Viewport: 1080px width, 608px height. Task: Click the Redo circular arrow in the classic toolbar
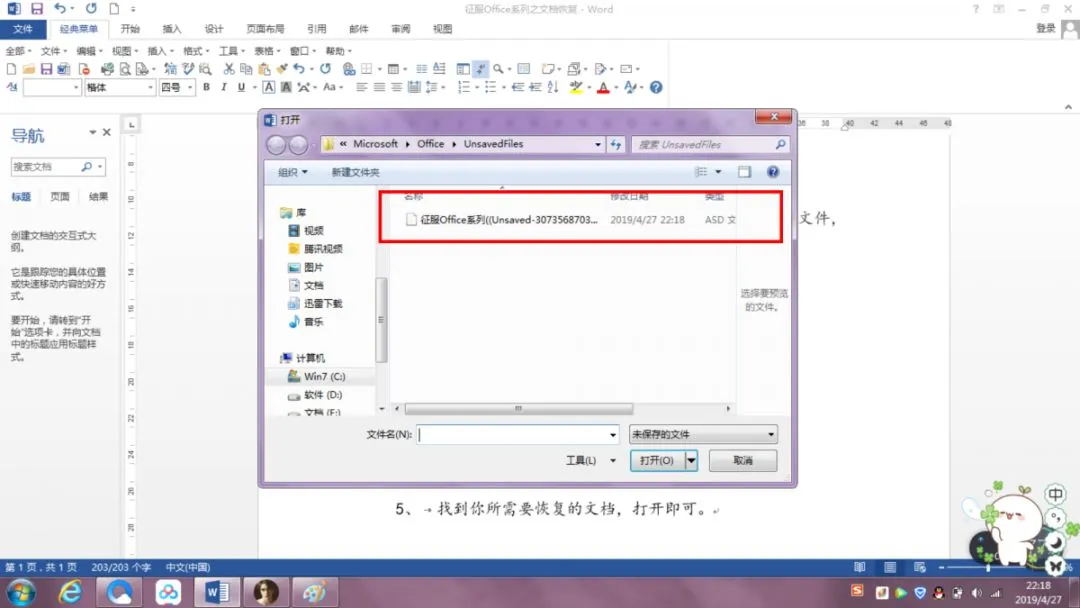[326, 69]
